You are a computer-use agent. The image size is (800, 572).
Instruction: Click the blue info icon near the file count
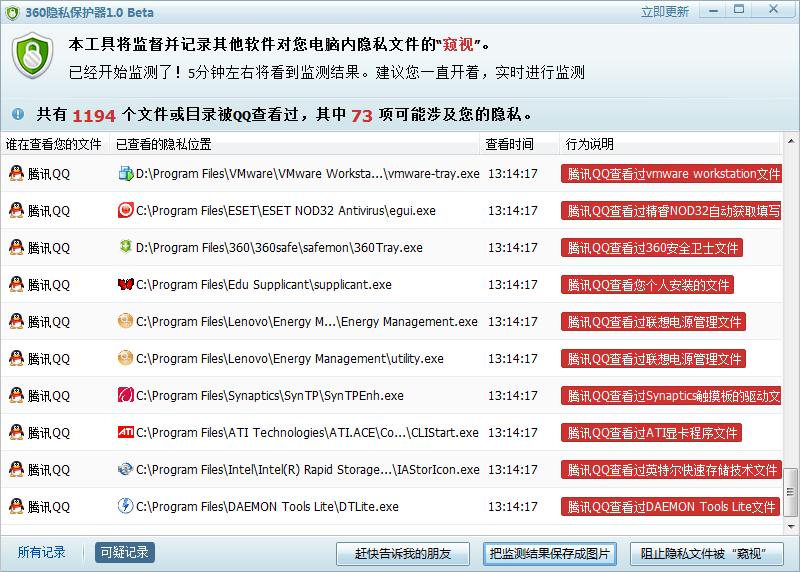click(18, 114)
